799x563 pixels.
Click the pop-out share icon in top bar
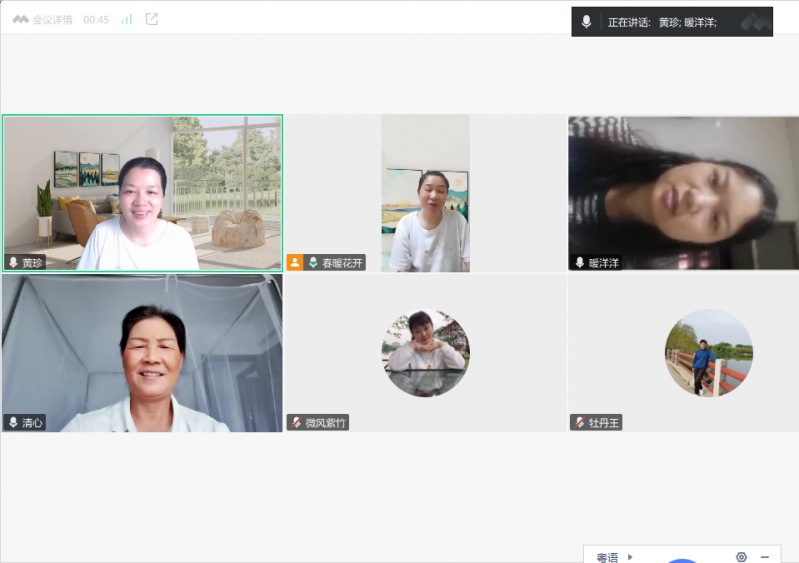click(152, 19)
